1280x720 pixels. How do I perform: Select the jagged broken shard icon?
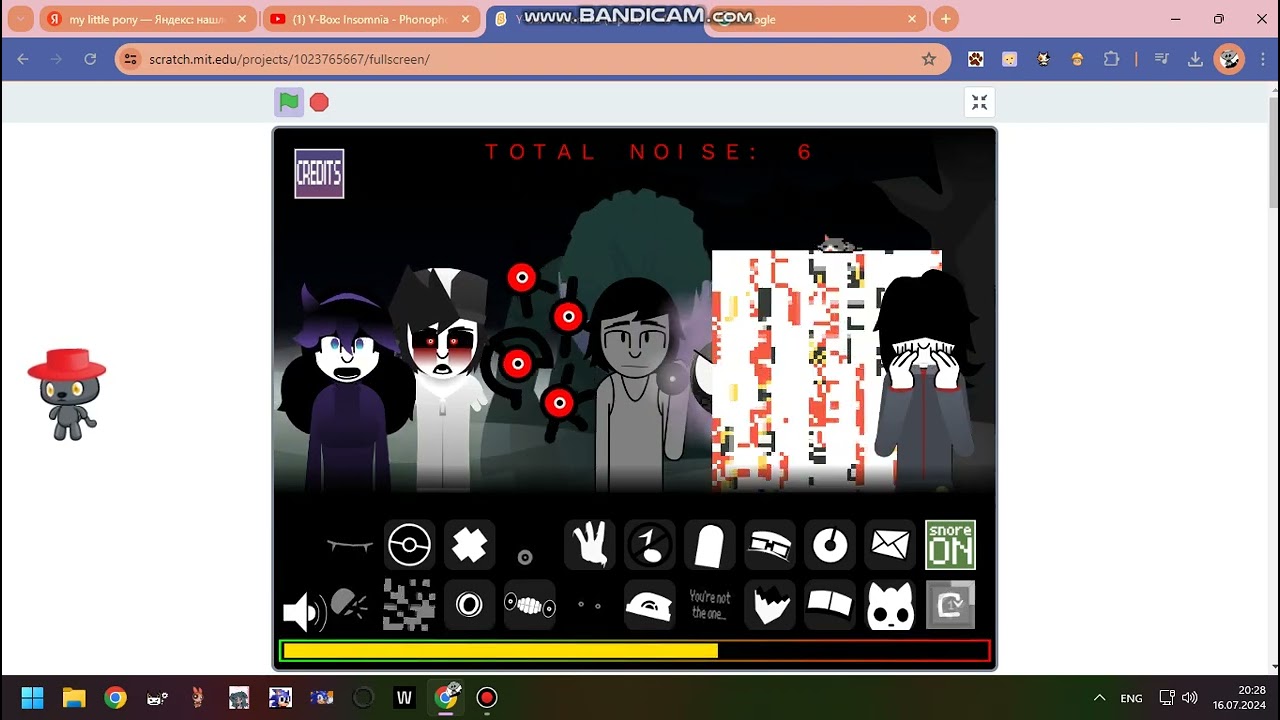click(770, 605)
